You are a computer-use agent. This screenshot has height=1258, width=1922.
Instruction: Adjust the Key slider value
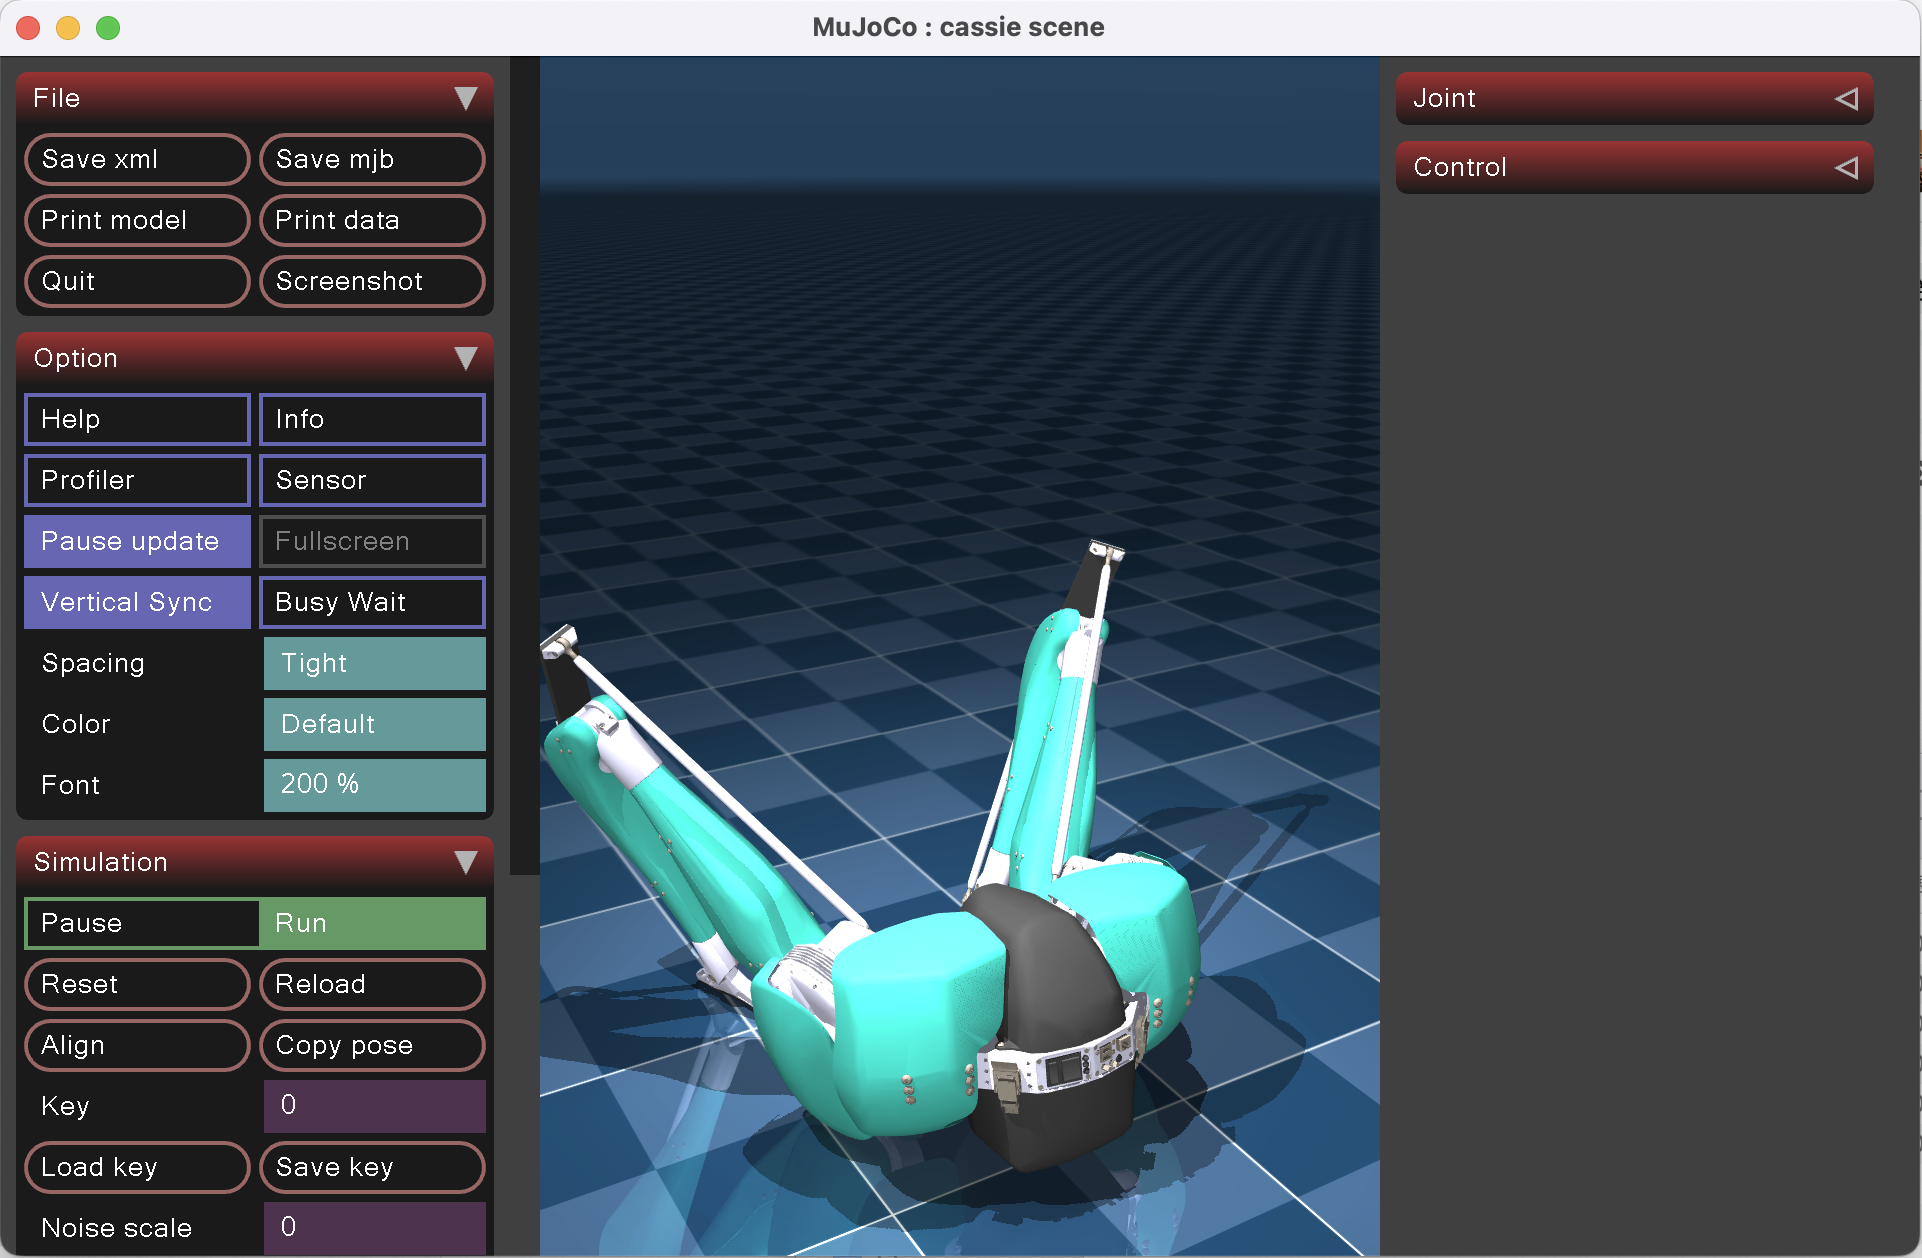click(x=375, y=1106)
